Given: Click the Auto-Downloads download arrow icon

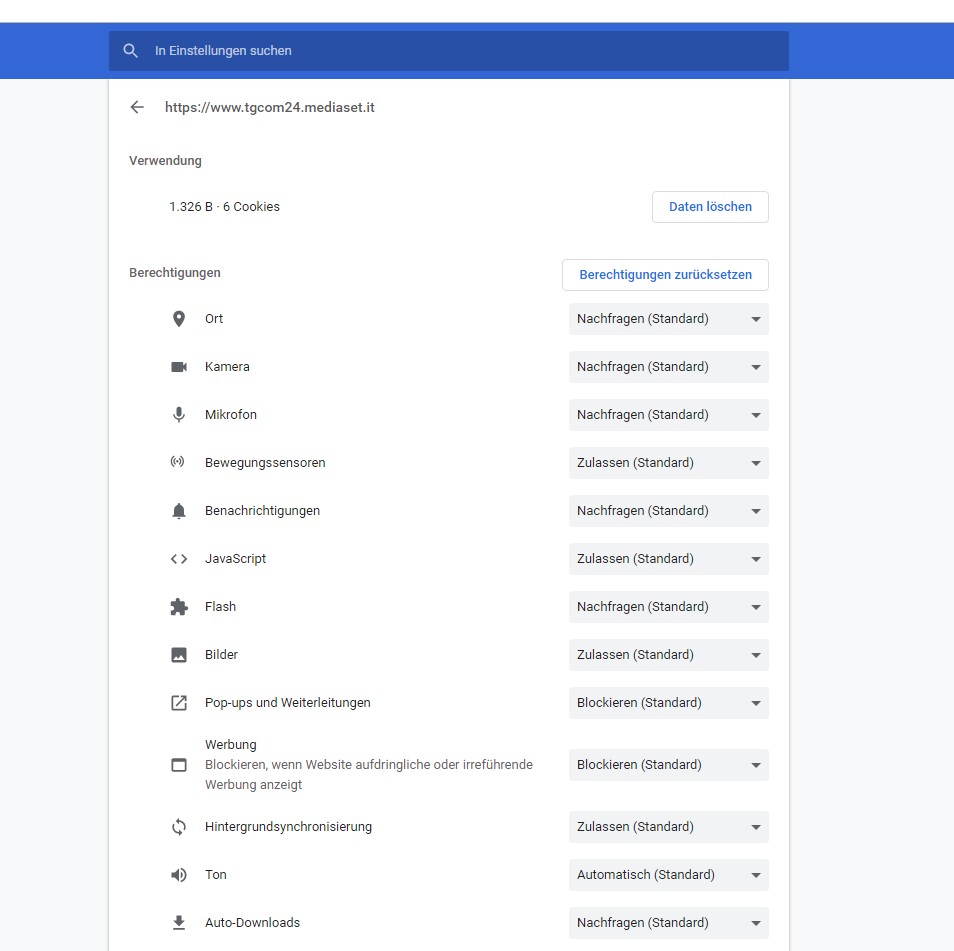Looking at the screenshot, I should (179, 923).
